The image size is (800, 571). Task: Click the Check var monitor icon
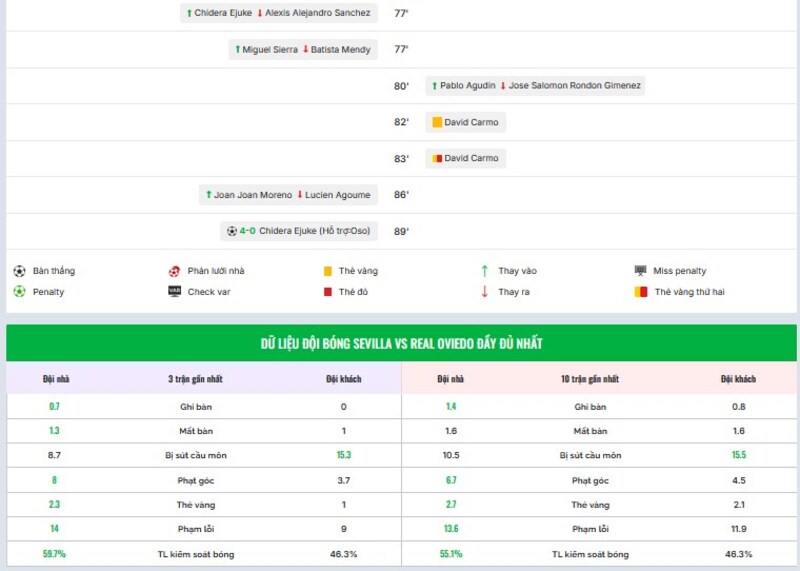coord(174,292)
